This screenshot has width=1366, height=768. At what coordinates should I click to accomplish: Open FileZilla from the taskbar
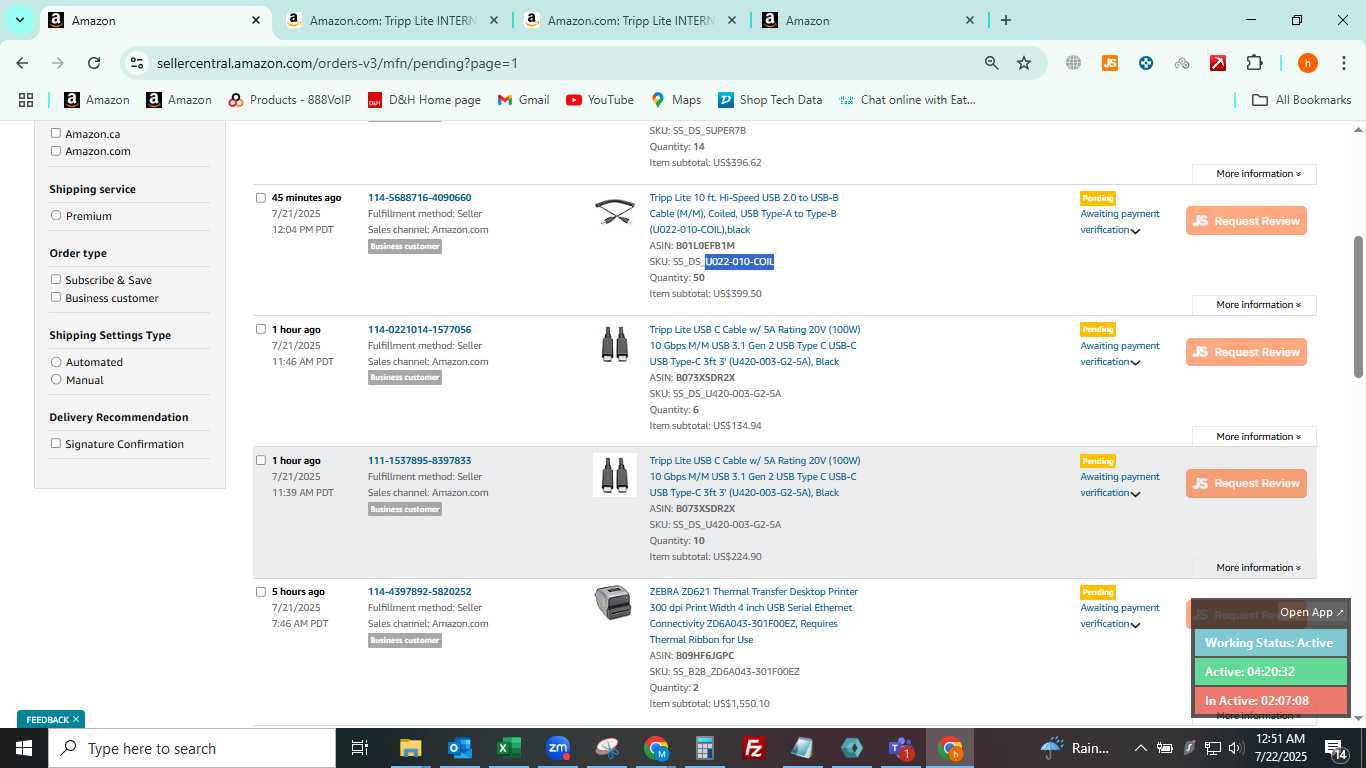tap(754, 748)
